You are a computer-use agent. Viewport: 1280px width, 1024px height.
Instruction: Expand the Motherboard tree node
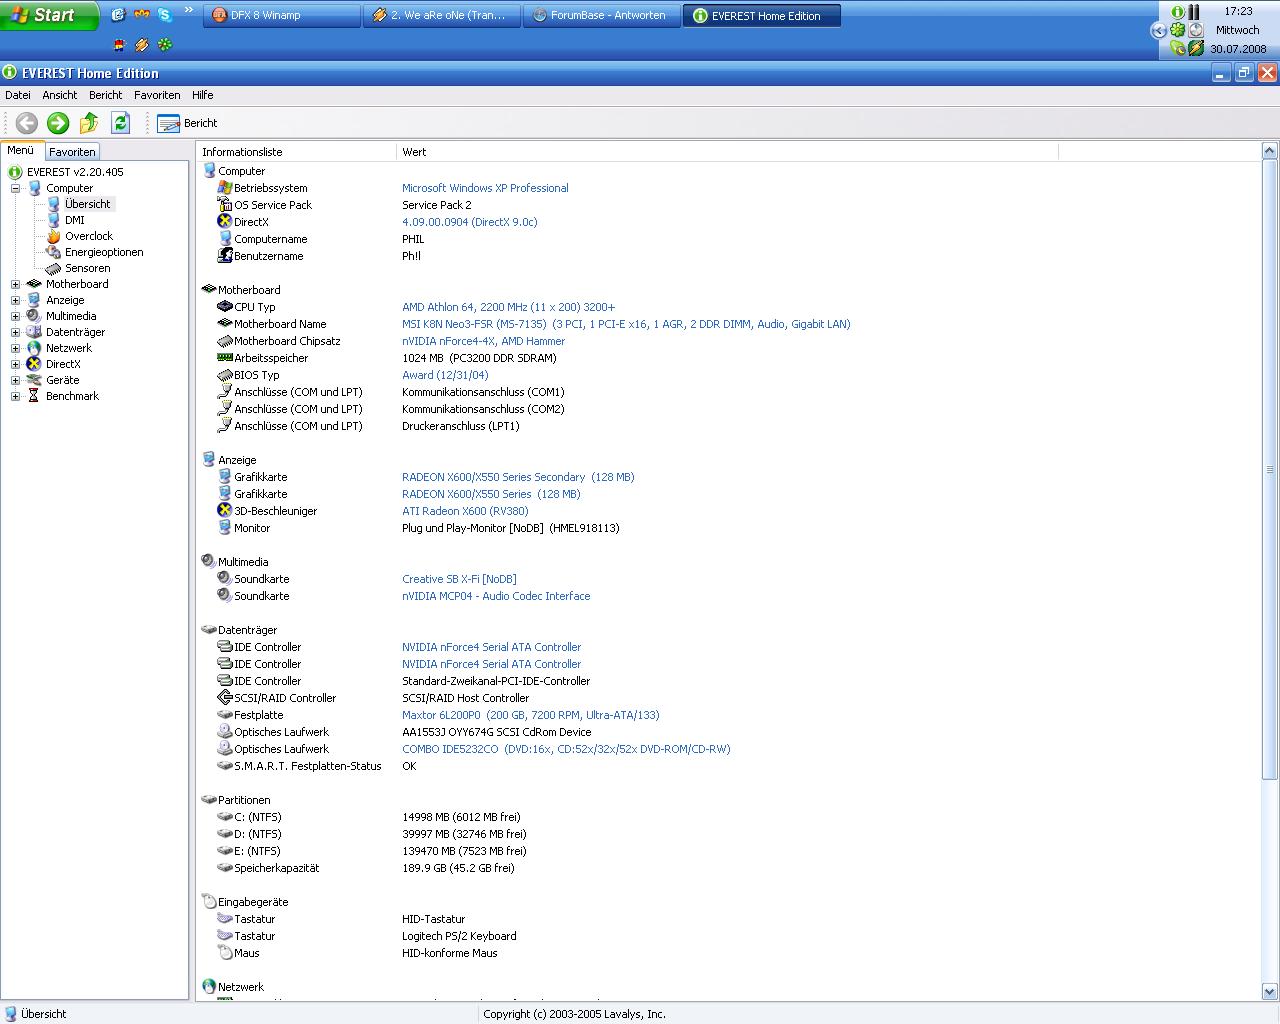(15, 284)
